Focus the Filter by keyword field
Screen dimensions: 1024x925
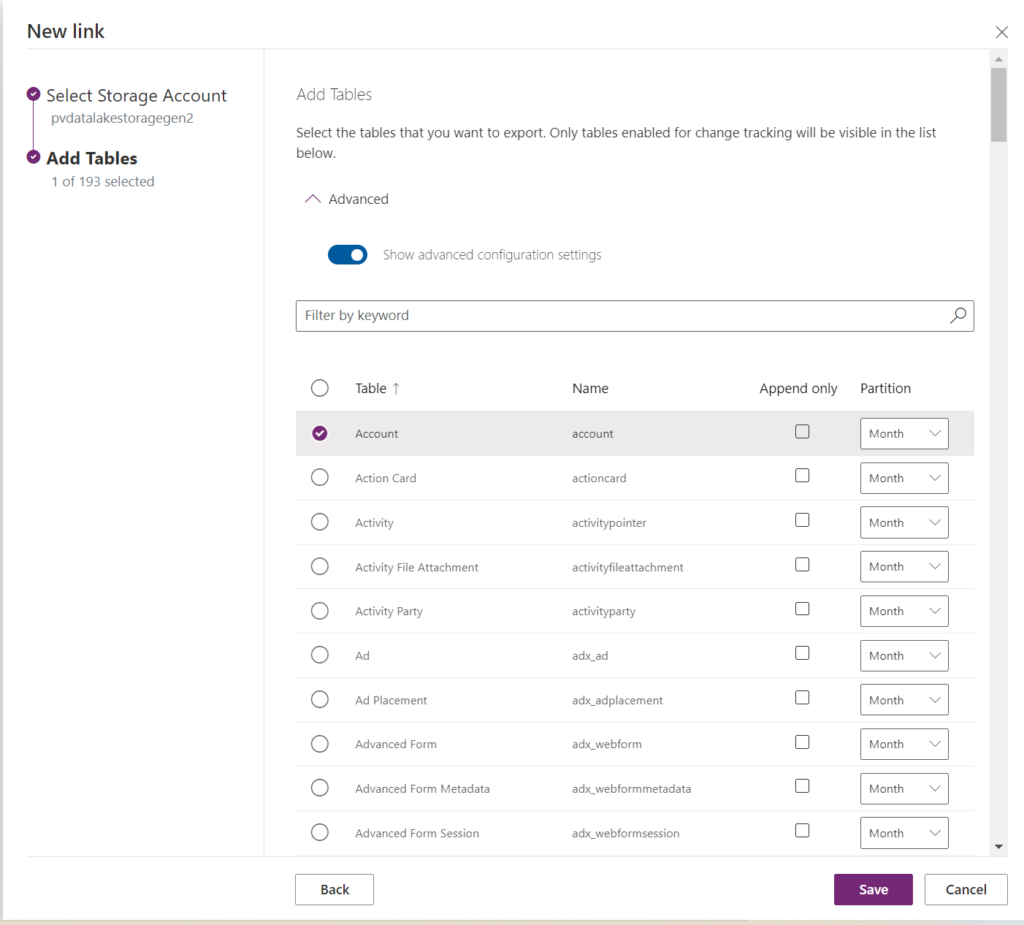[635, 316]
